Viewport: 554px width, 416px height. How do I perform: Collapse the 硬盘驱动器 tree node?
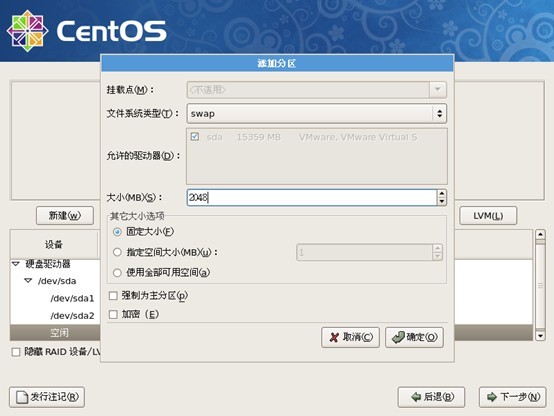(x=16, y=264)
